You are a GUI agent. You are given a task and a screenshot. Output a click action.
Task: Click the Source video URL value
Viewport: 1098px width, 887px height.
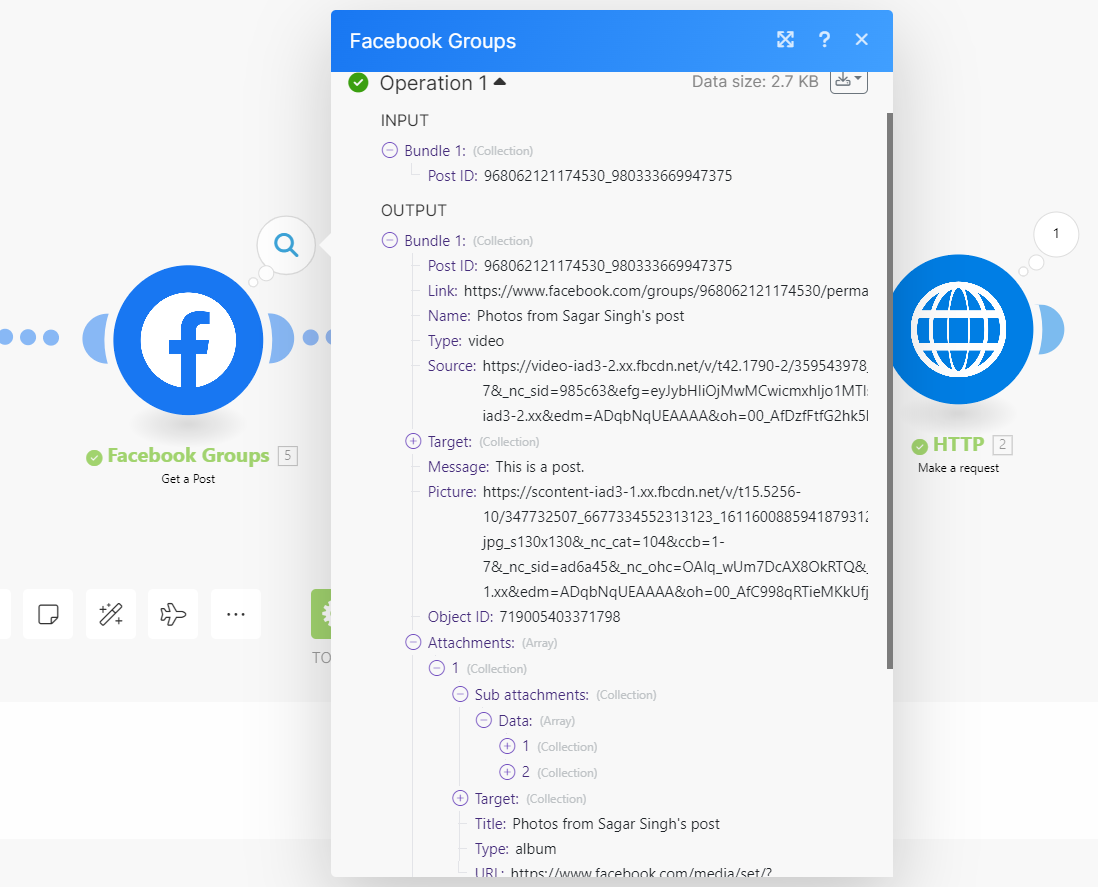[x=675, y=391]
